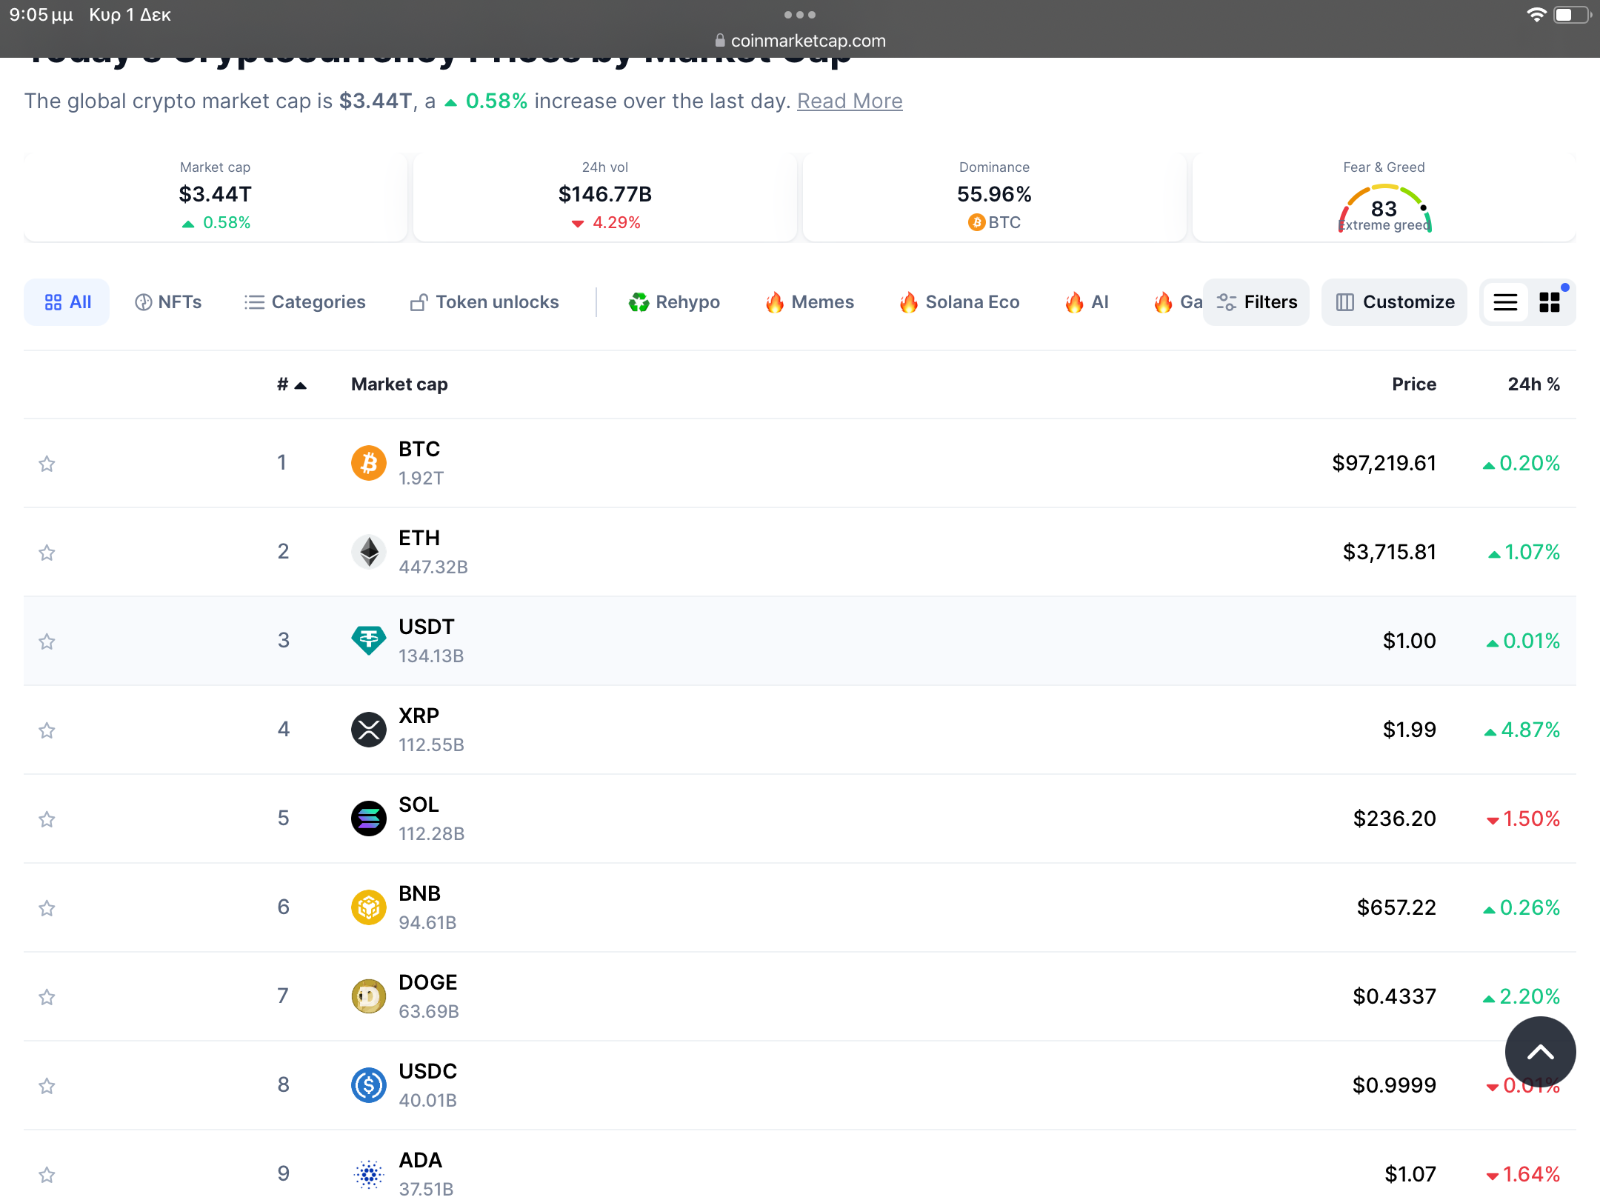Select the Token unlocks tab
Image resolution: width=1600 pixels, height=1200 pixels.
(x=484, y=302)
